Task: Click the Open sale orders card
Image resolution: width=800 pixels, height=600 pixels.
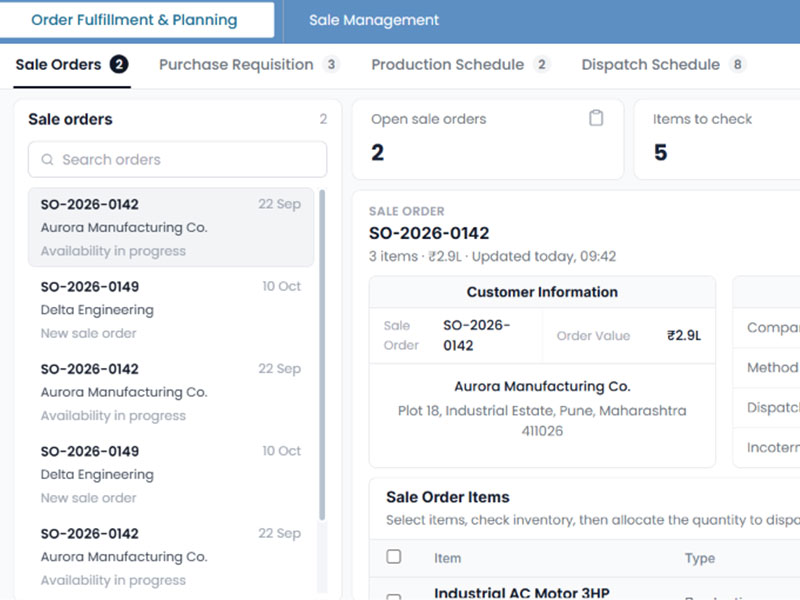Action: (x=488, y=139)
